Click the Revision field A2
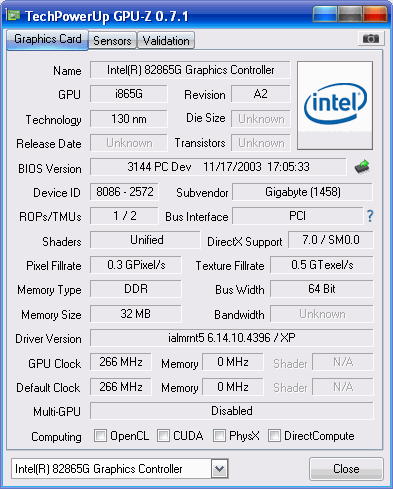Screen dimensions: 393x489 pyautogui.click(x=261, y=94)
